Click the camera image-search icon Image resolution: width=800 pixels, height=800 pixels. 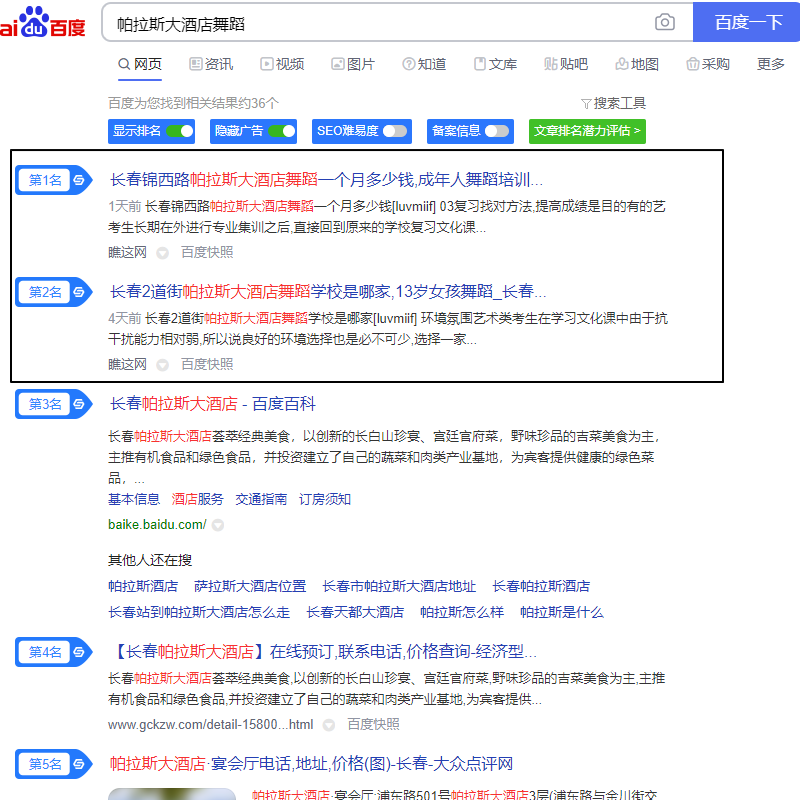point(664,22)
